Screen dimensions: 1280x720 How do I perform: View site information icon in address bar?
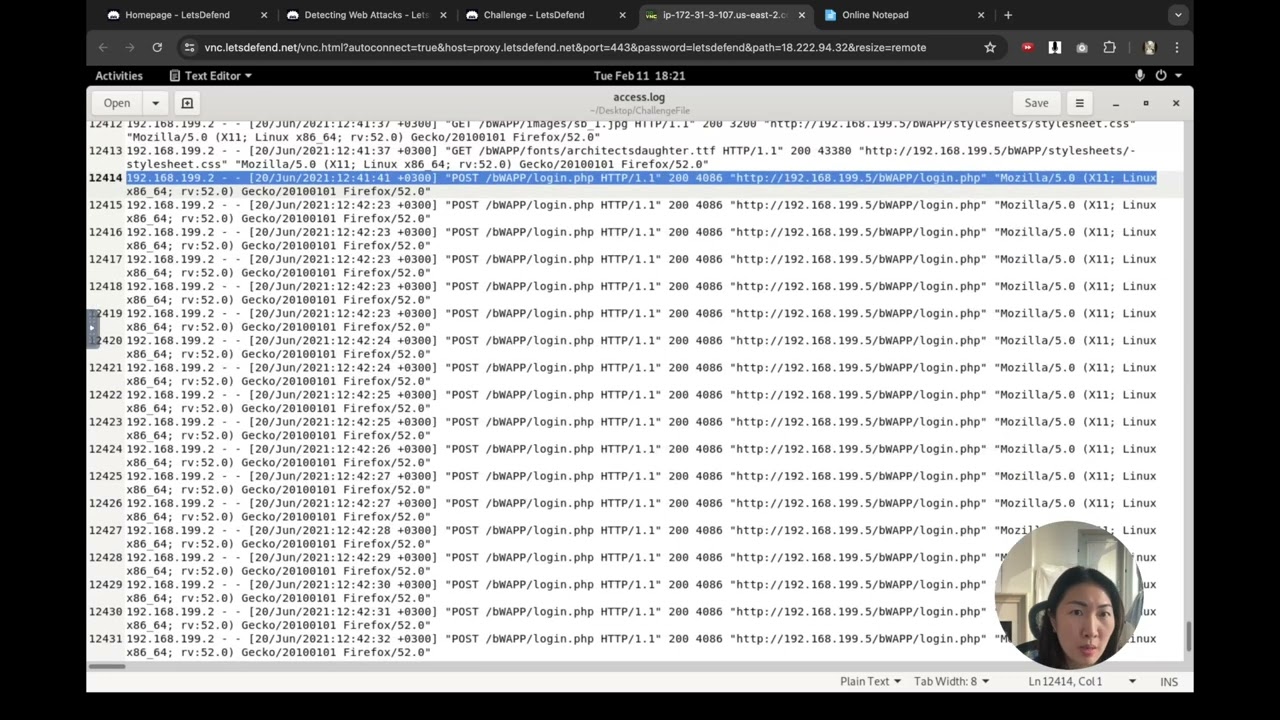coord(189,47)
